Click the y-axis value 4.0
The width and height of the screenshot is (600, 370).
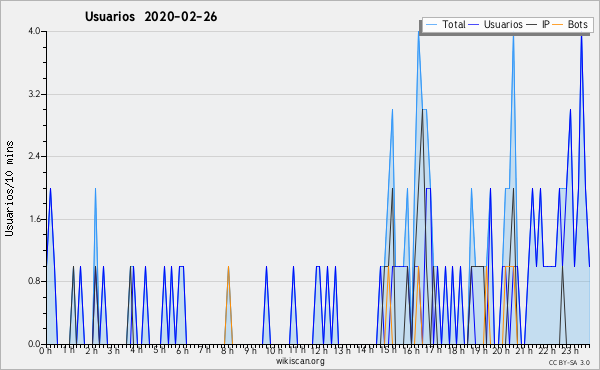pyautogui.click(x=34, y=31)
